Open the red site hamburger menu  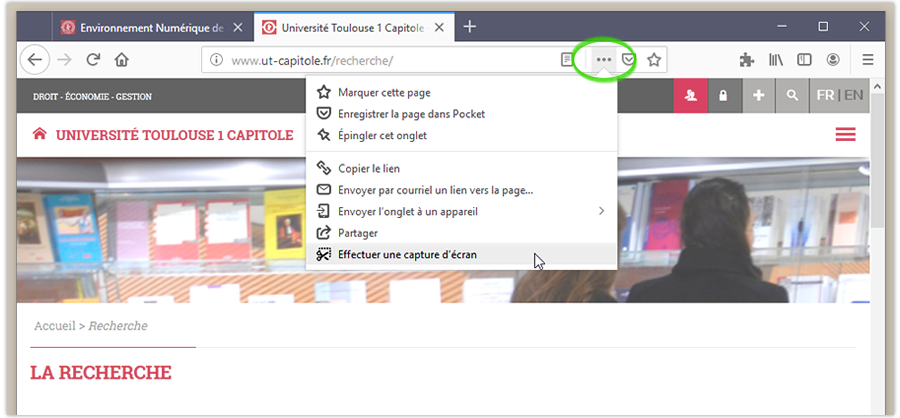(x=845, y=134)
